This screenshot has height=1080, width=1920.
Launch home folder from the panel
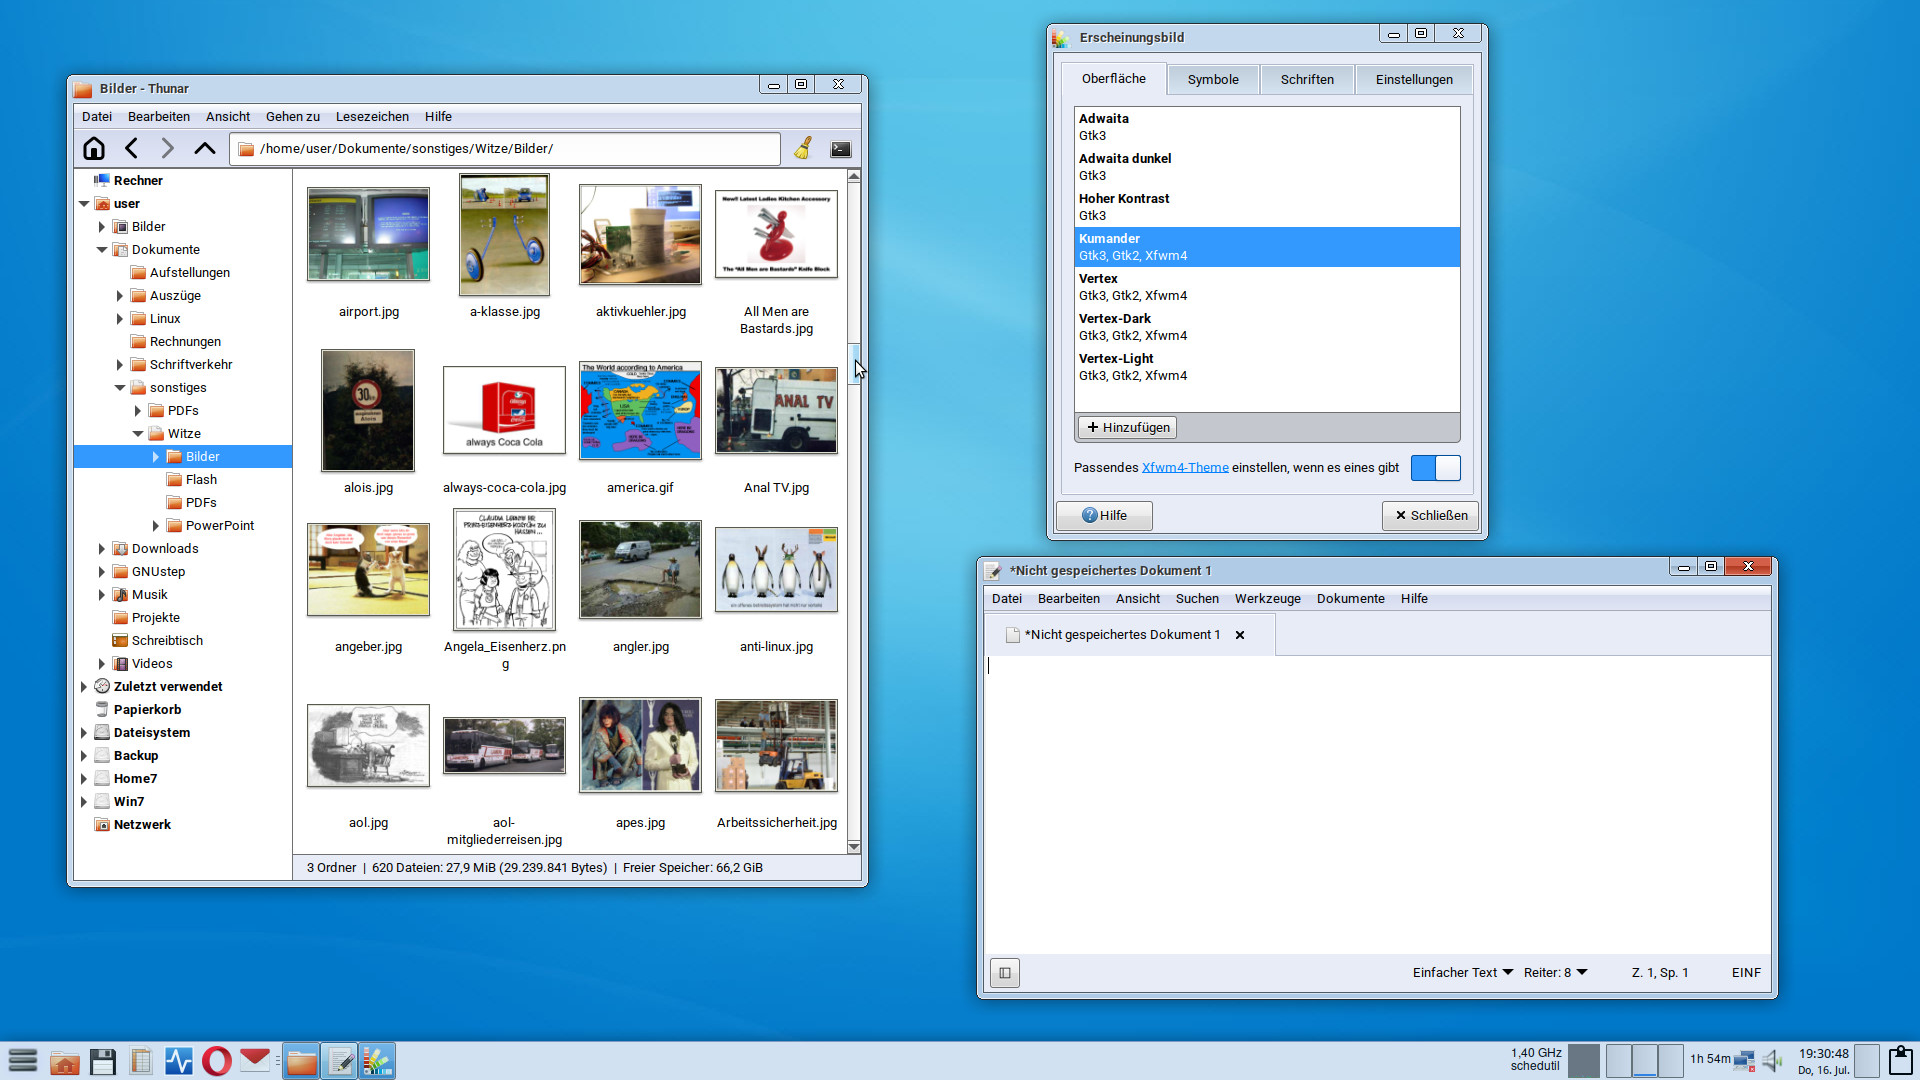(x=65, y=1061)
